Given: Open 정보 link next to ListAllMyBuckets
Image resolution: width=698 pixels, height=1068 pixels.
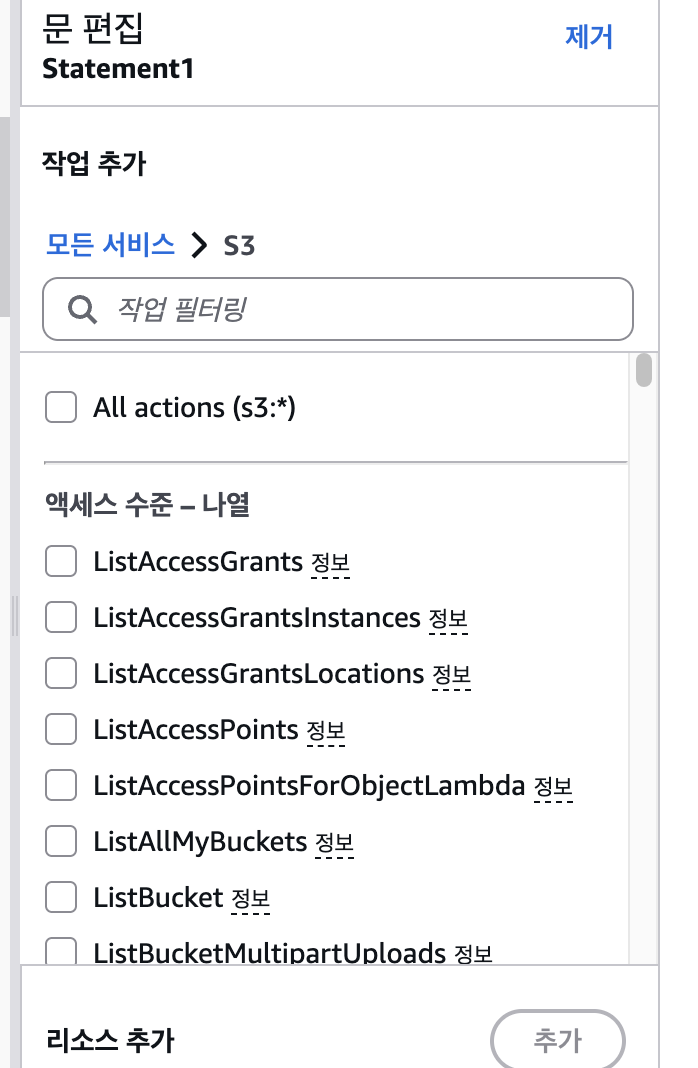Looking at the screenshot, I should point(334,844).
